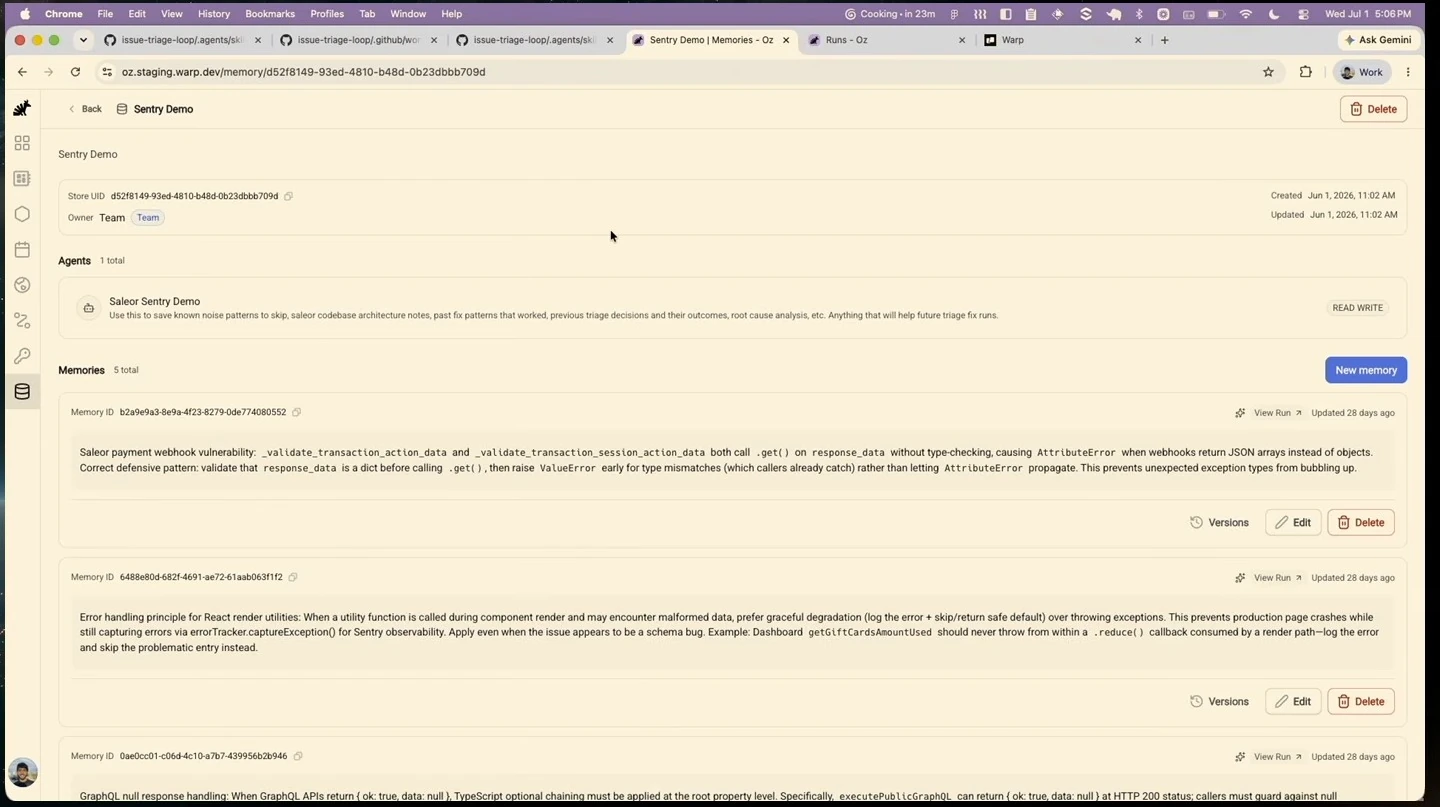
Task: Delete the payment webhook vulnerability memory
Action: pos(1361,522)
